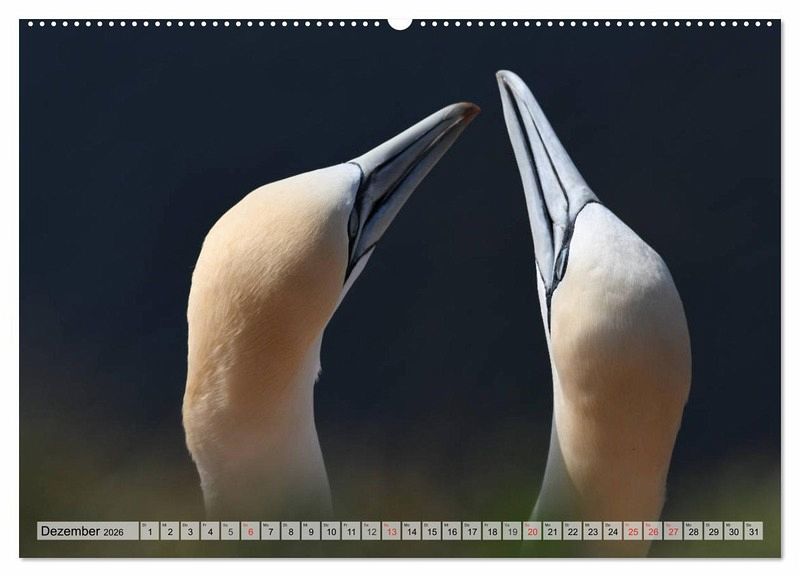Select day 12 in the calendar strip
The image size is (800, 577).
pyautogui.click(x=371, y=531)
